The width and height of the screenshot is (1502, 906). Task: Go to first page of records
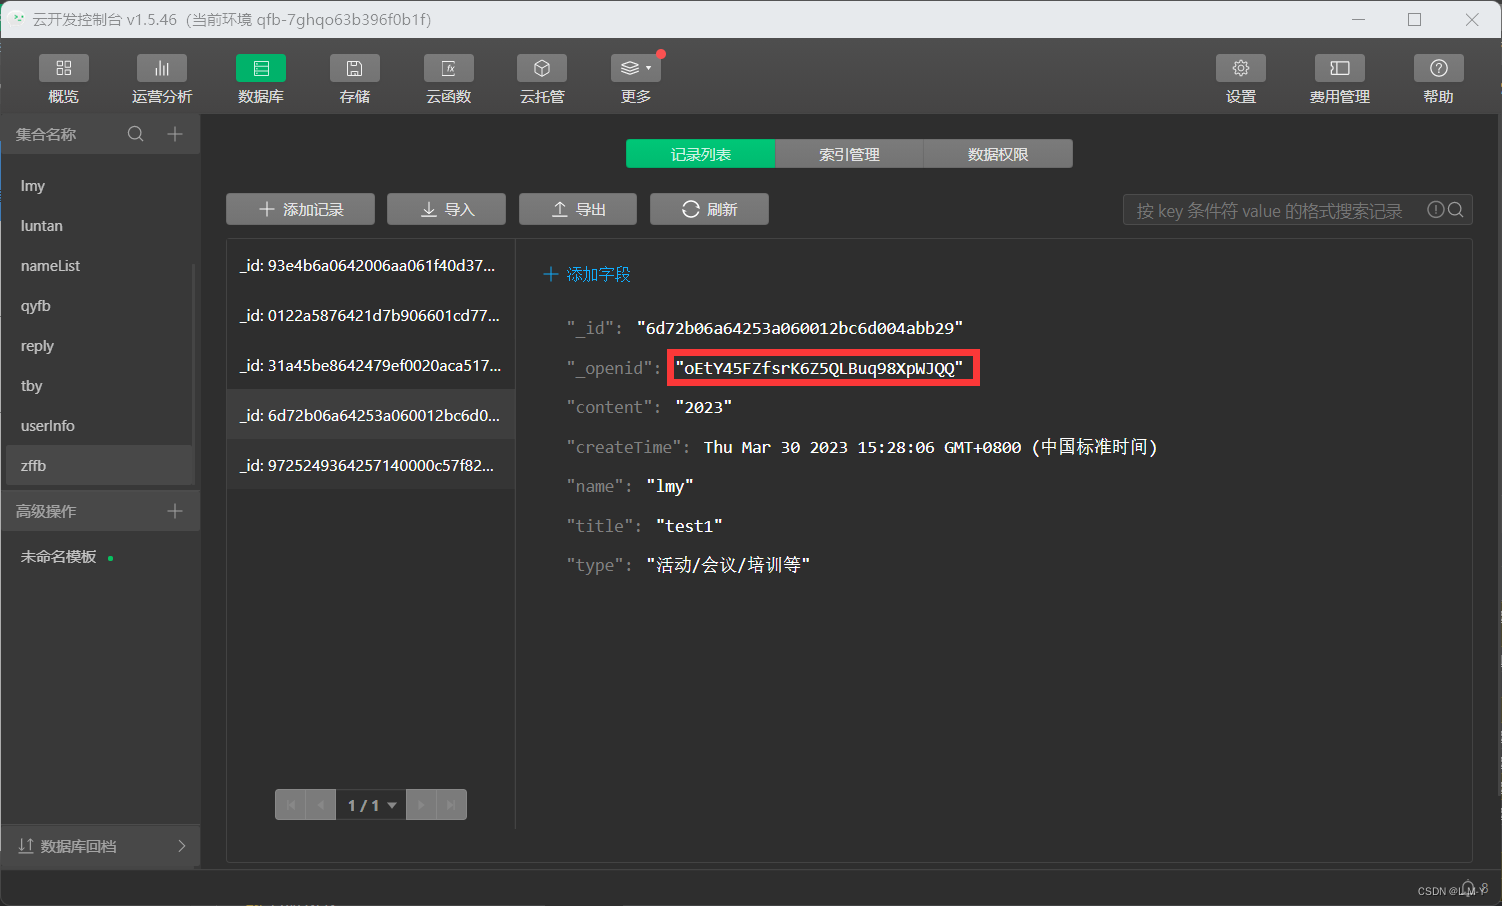click(291, 805)
